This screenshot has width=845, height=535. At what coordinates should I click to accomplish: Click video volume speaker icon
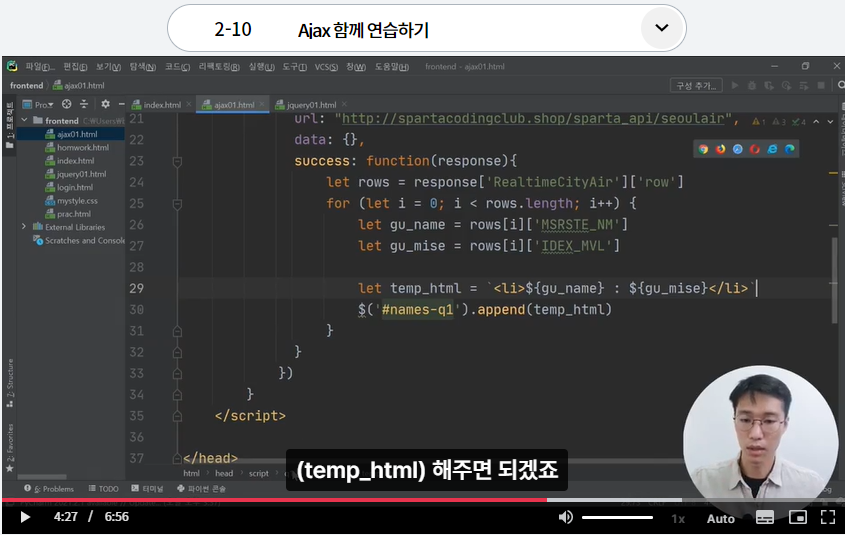click(565, 517)
